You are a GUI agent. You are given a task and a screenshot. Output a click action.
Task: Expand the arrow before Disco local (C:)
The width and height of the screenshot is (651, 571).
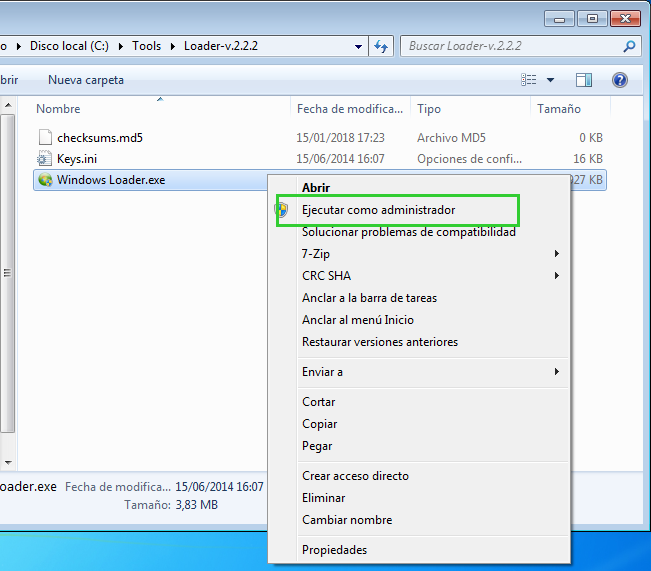[x=19, y=46]
